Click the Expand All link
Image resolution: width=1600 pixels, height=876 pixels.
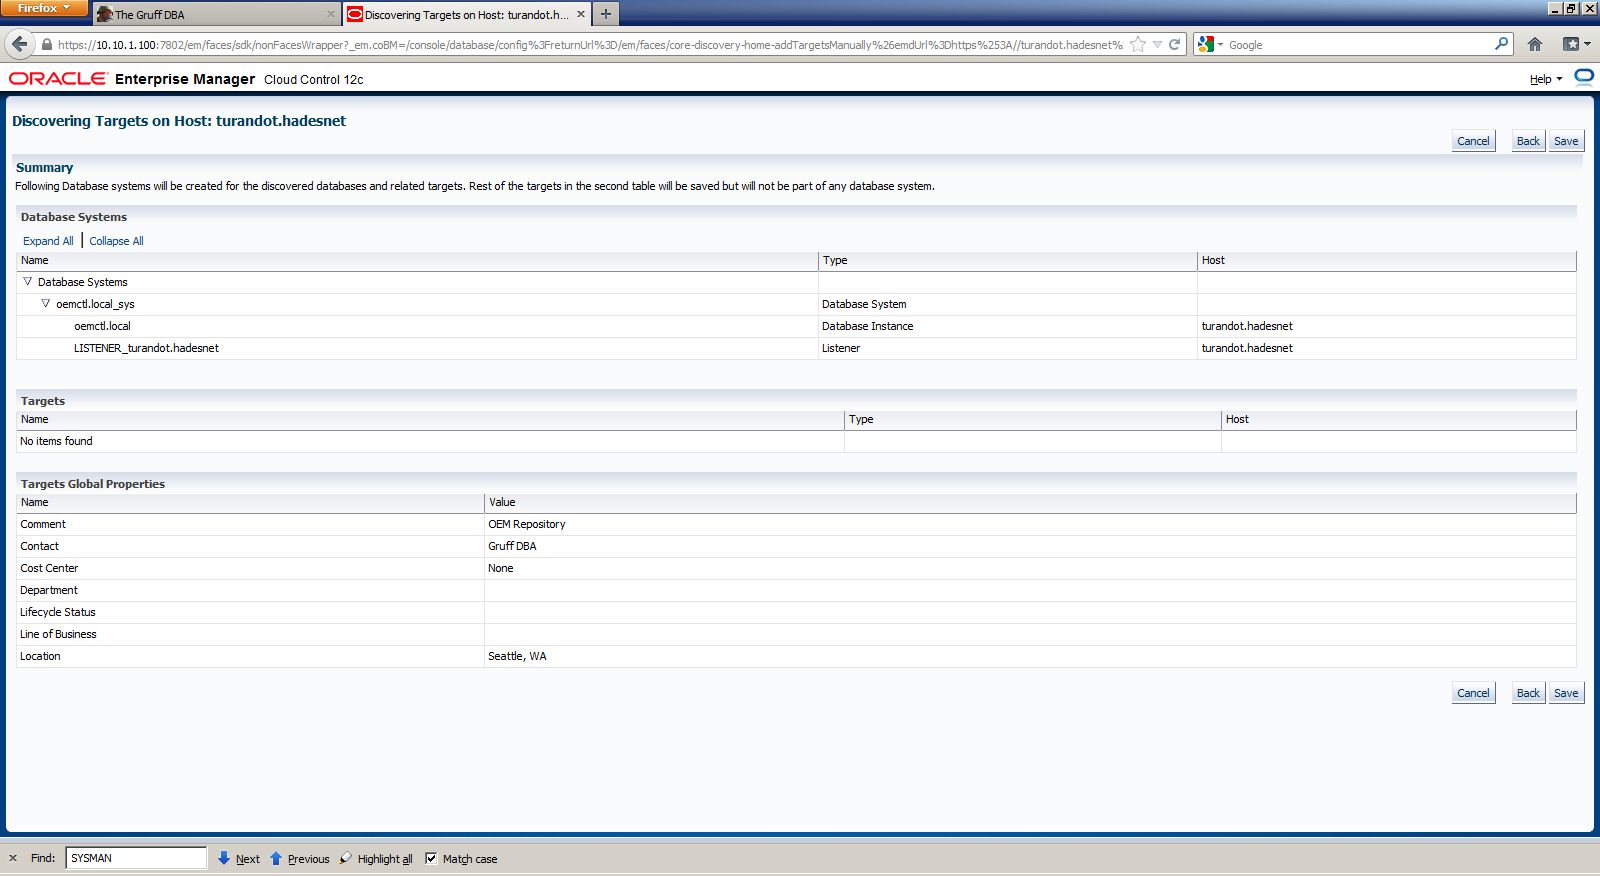tap(48, 241)
